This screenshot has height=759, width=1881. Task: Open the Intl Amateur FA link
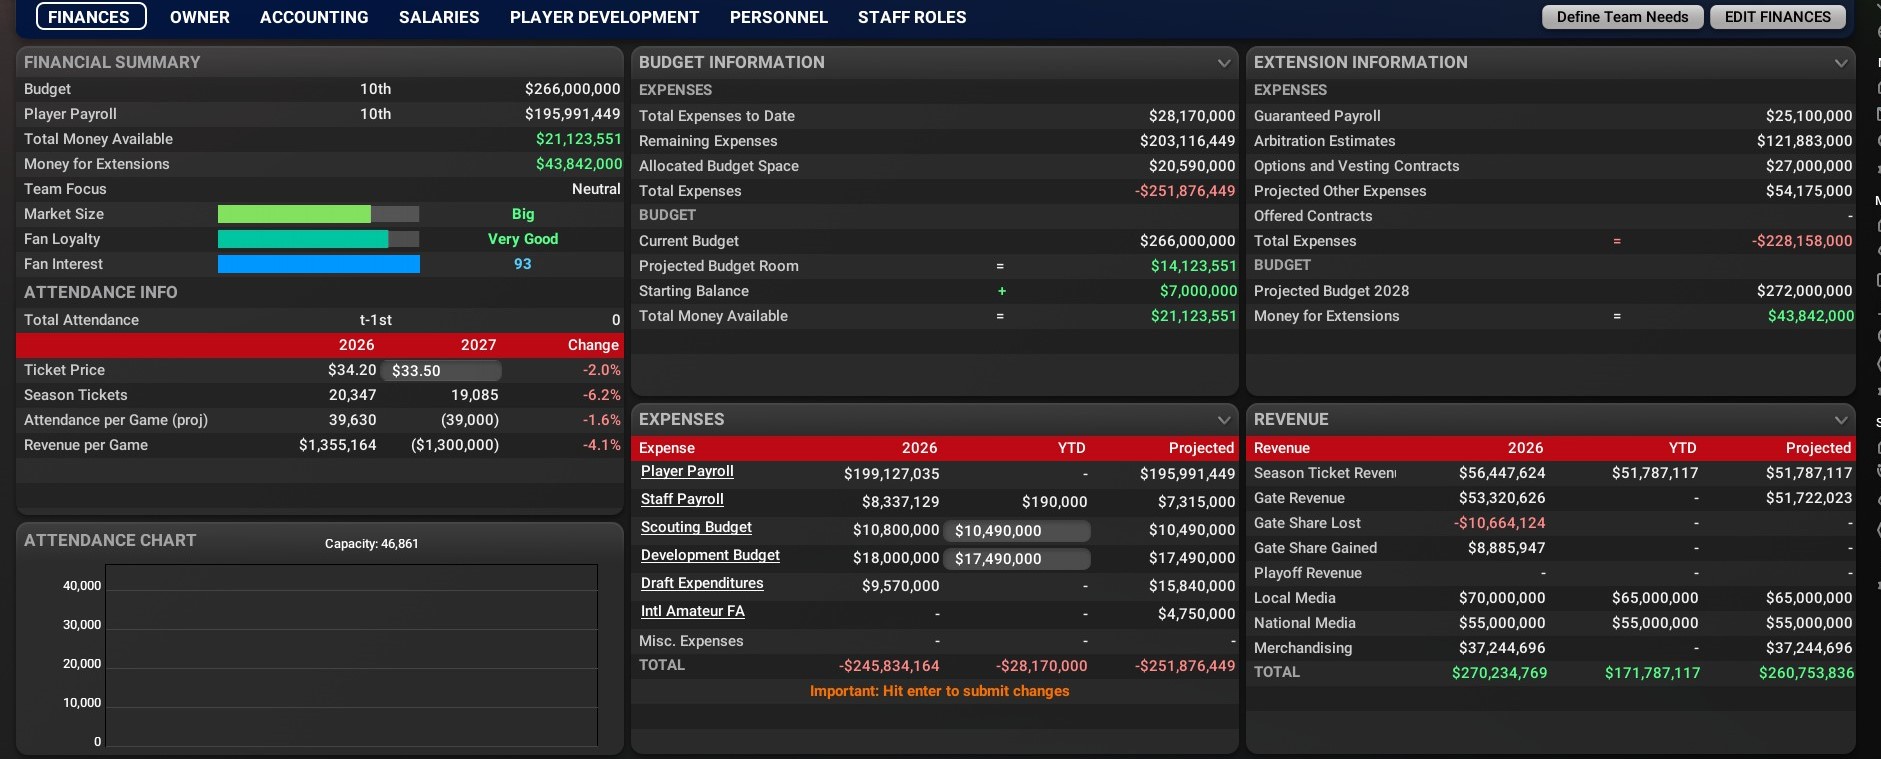pos(692,611)
